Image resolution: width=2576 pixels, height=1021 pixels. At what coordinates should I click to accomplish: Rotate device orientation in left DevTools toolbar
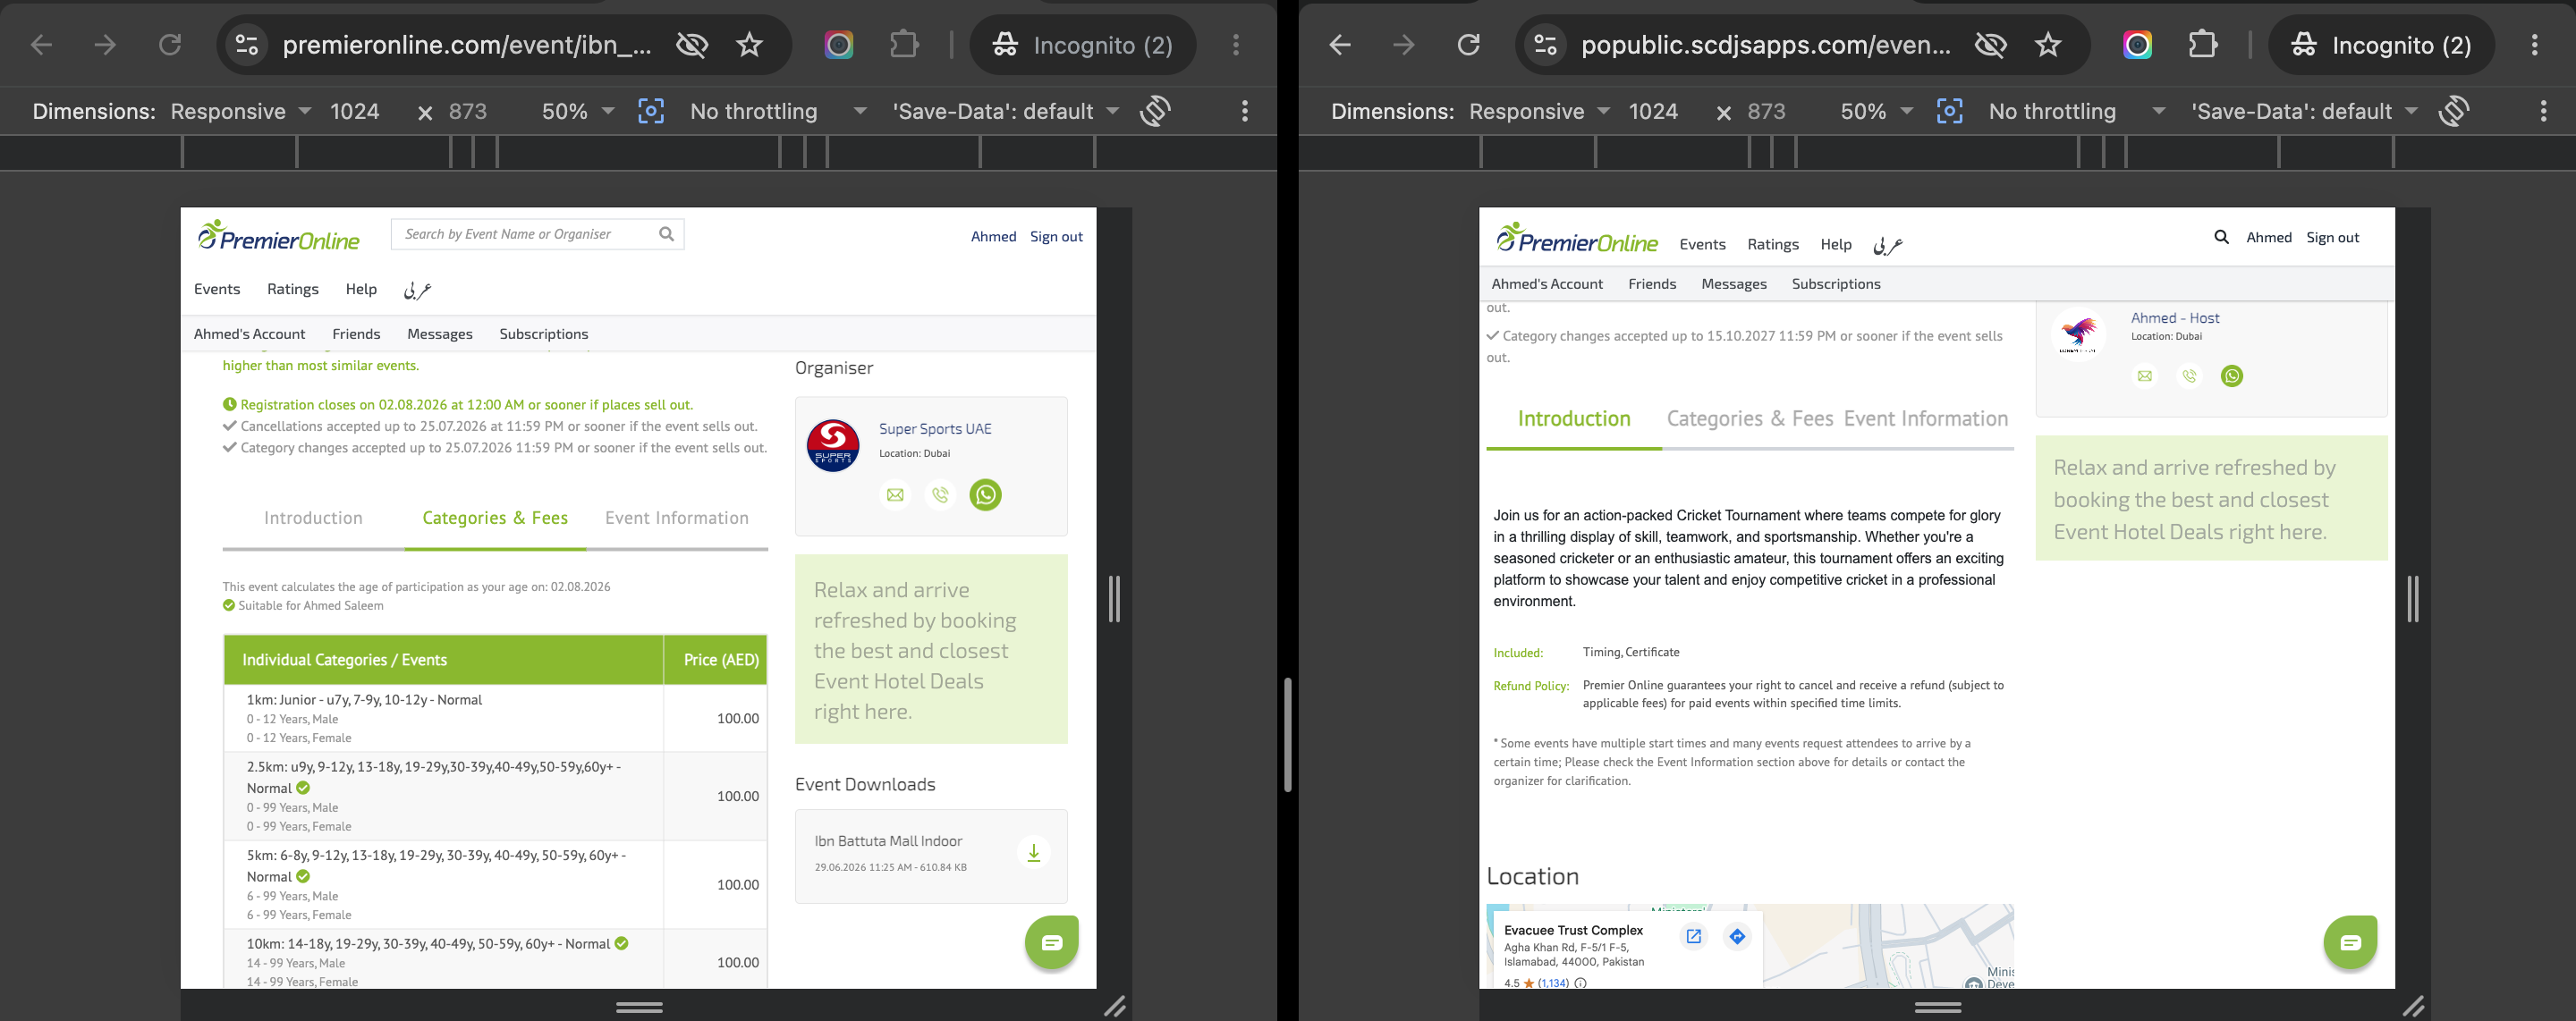(1155, 111)
